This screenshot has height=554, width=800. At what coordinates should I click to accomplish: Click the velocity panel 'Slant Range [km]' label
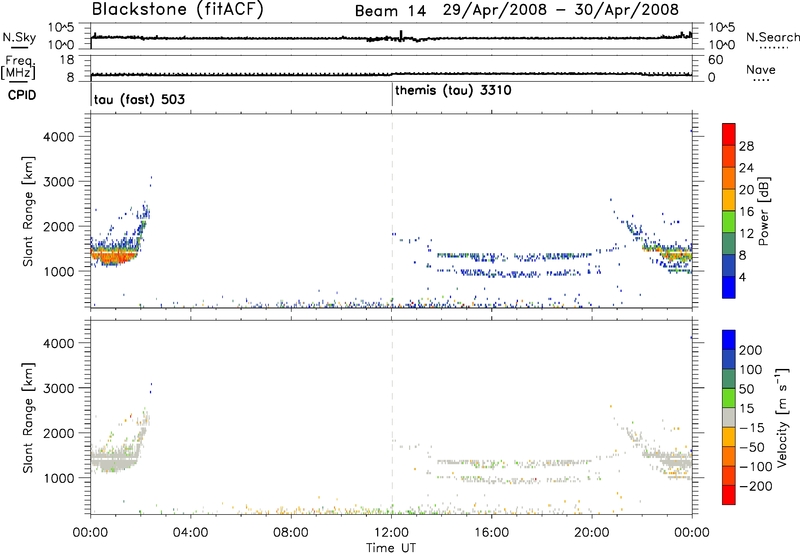coord(28,417)
